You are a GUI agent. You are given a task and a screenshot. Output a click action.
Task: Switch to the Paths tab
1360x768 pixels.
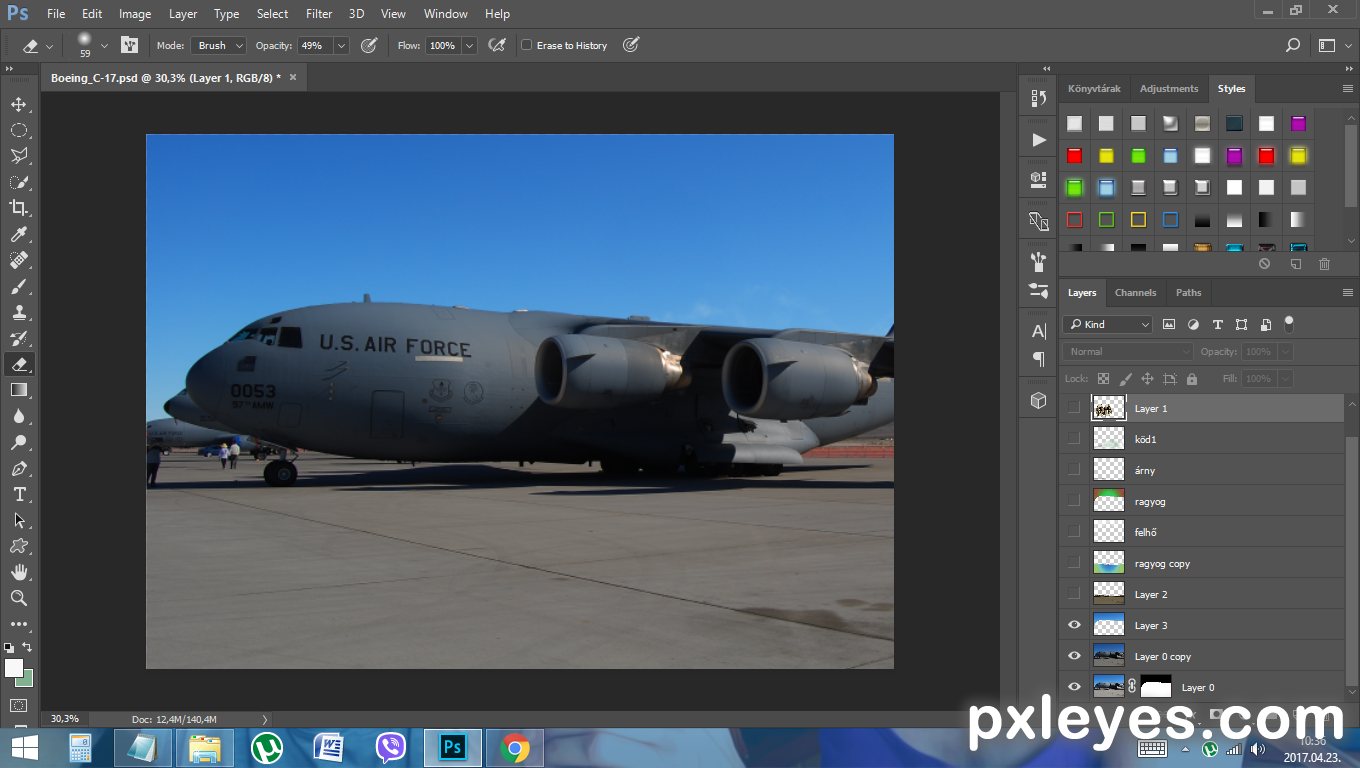[x=1188, y=293]
